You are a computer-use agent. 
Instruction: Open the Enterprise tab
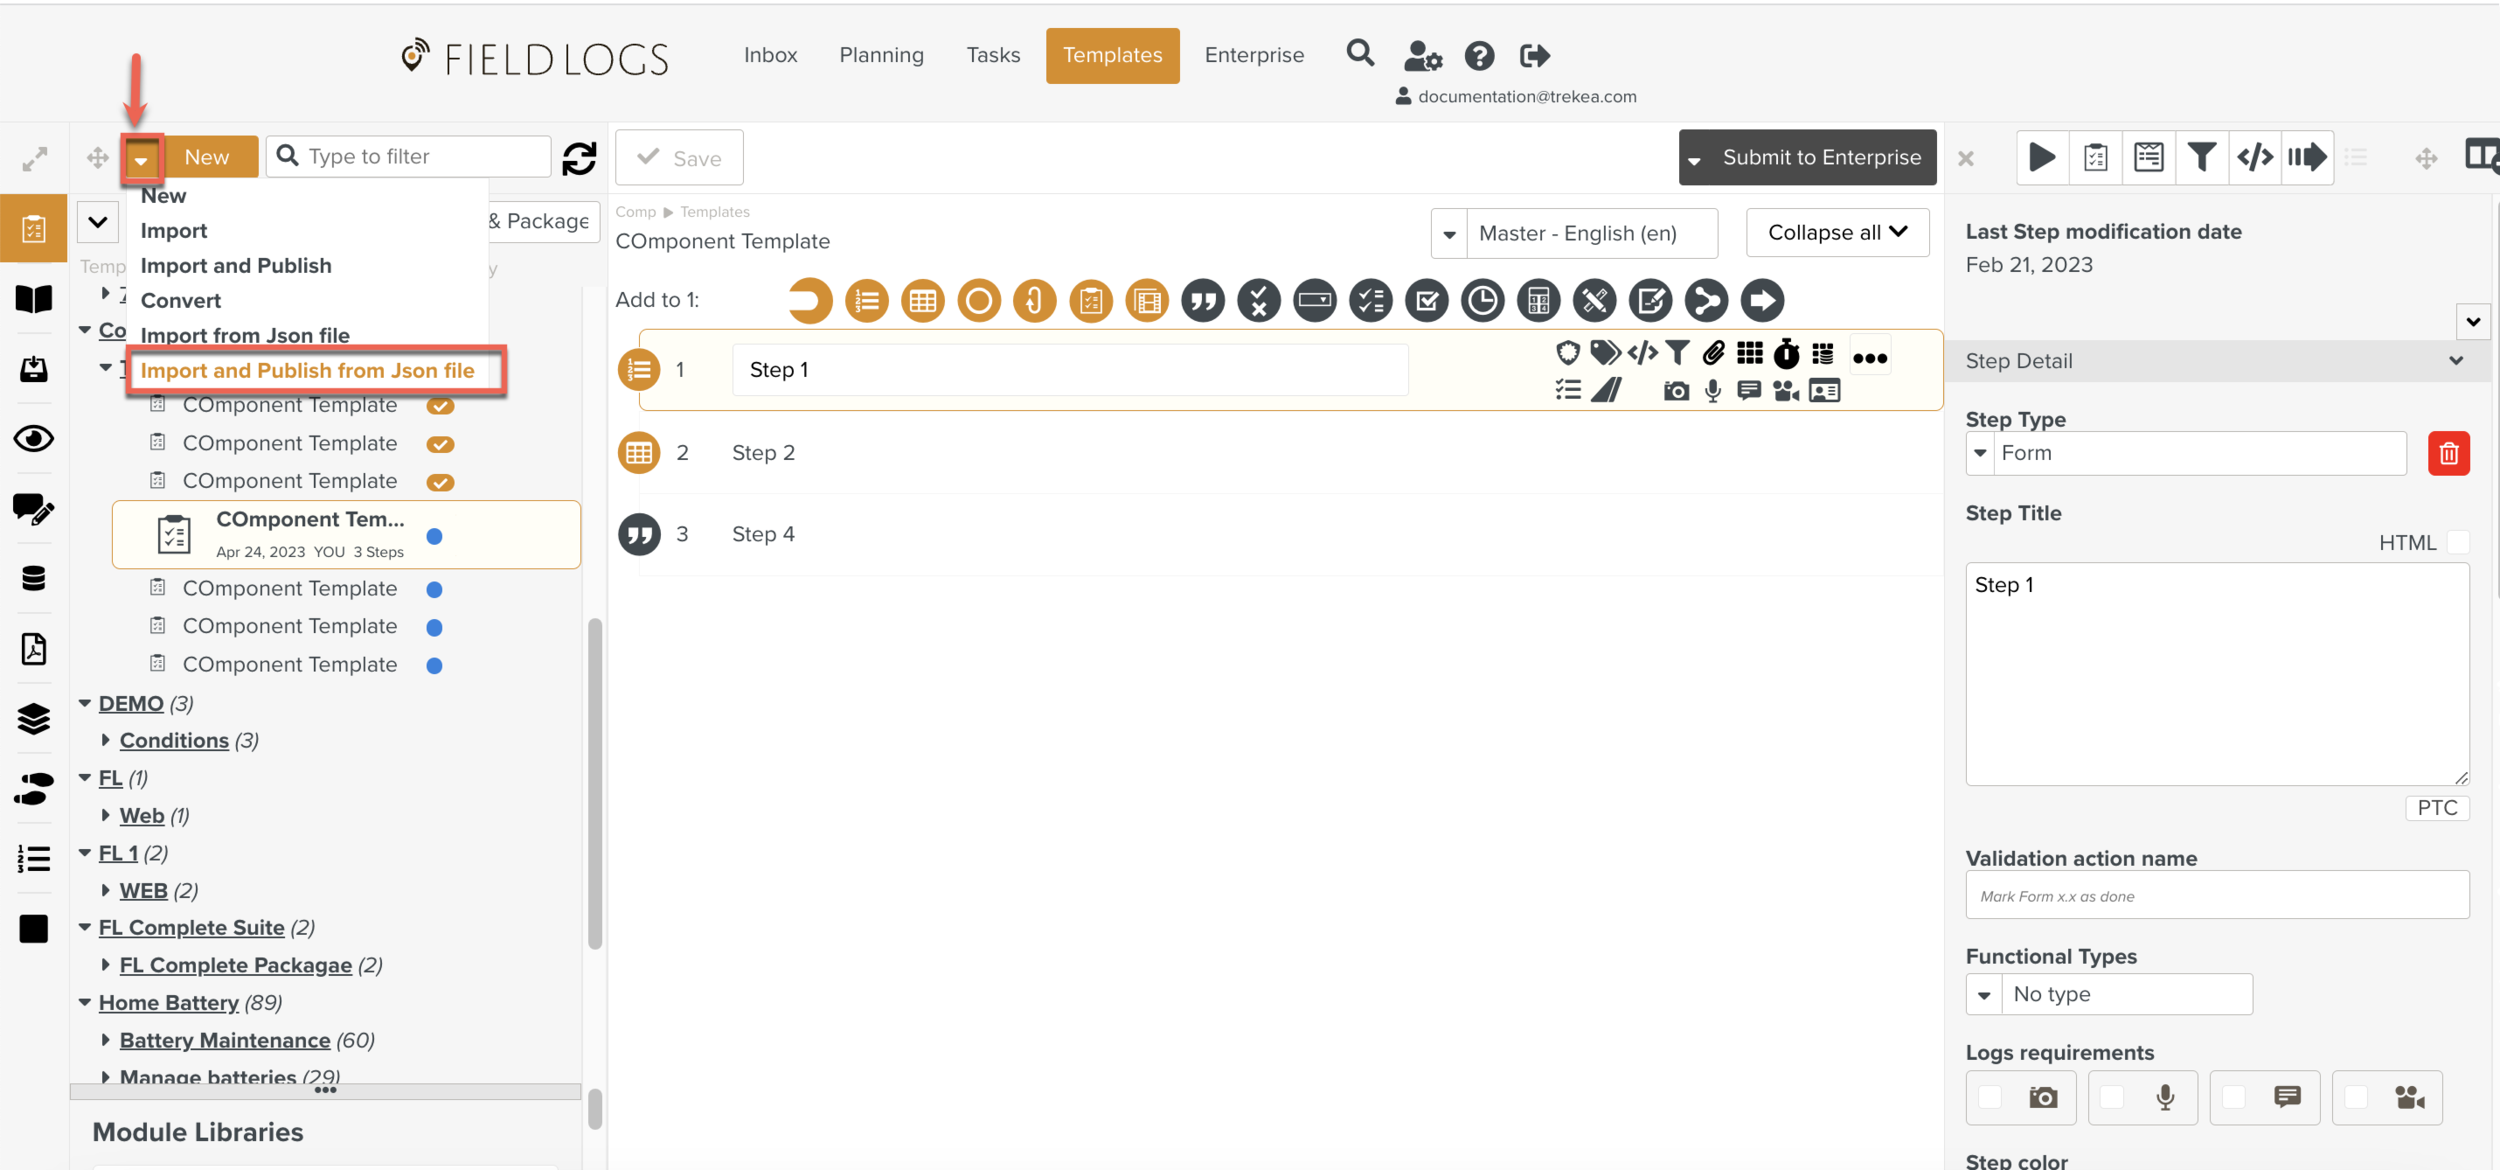(x=1254, y=55)
